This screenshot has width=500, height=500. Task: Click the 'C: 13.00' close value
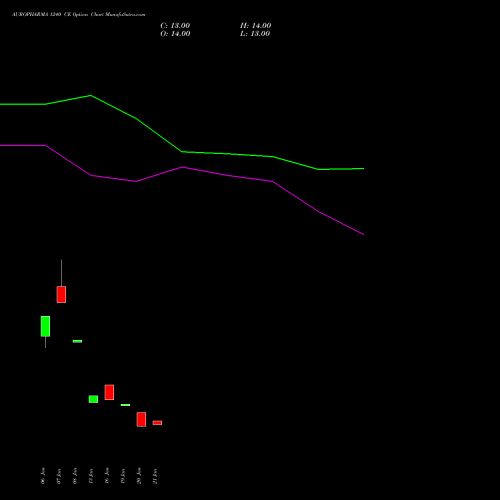coord(175,26)
